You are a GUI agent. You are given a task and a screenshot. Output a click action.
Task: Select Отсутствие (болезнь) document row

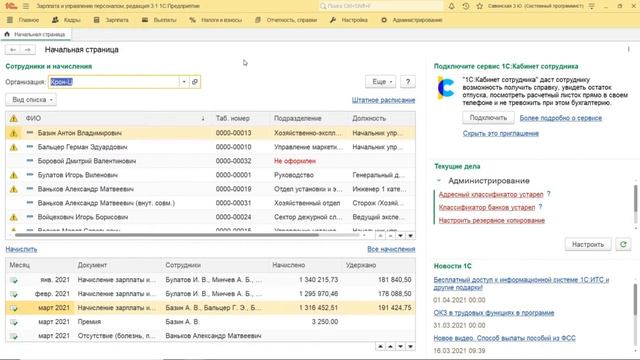pyautogui.click(x=211, y=336)
